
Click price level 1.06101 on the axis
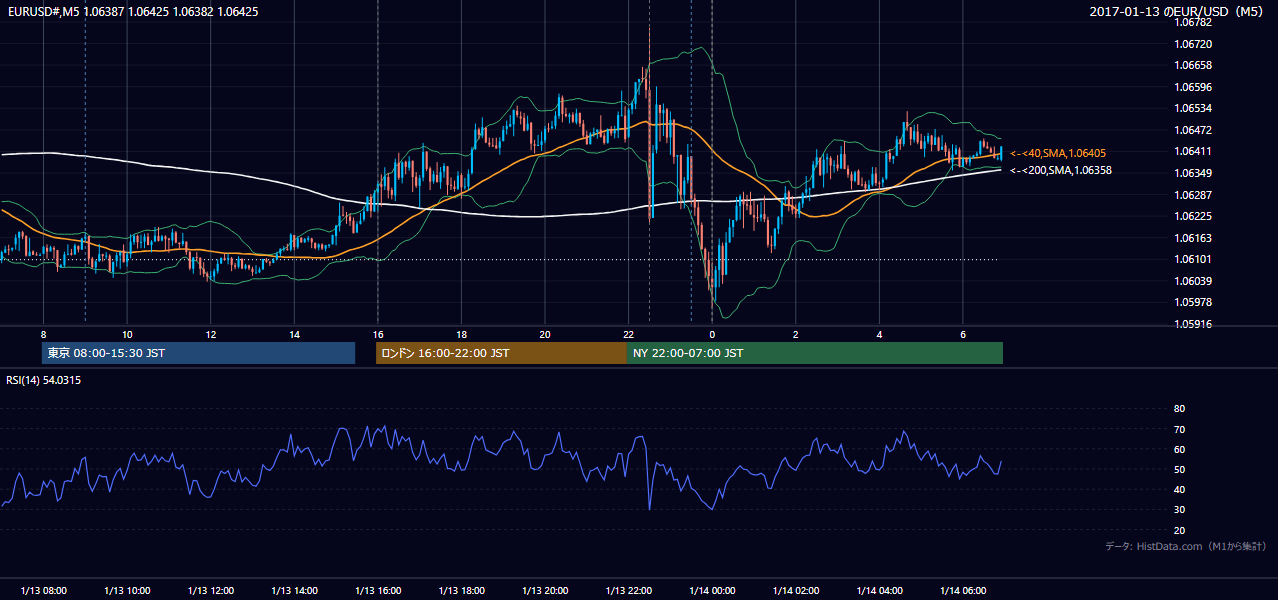click(x=1193, y=259)
